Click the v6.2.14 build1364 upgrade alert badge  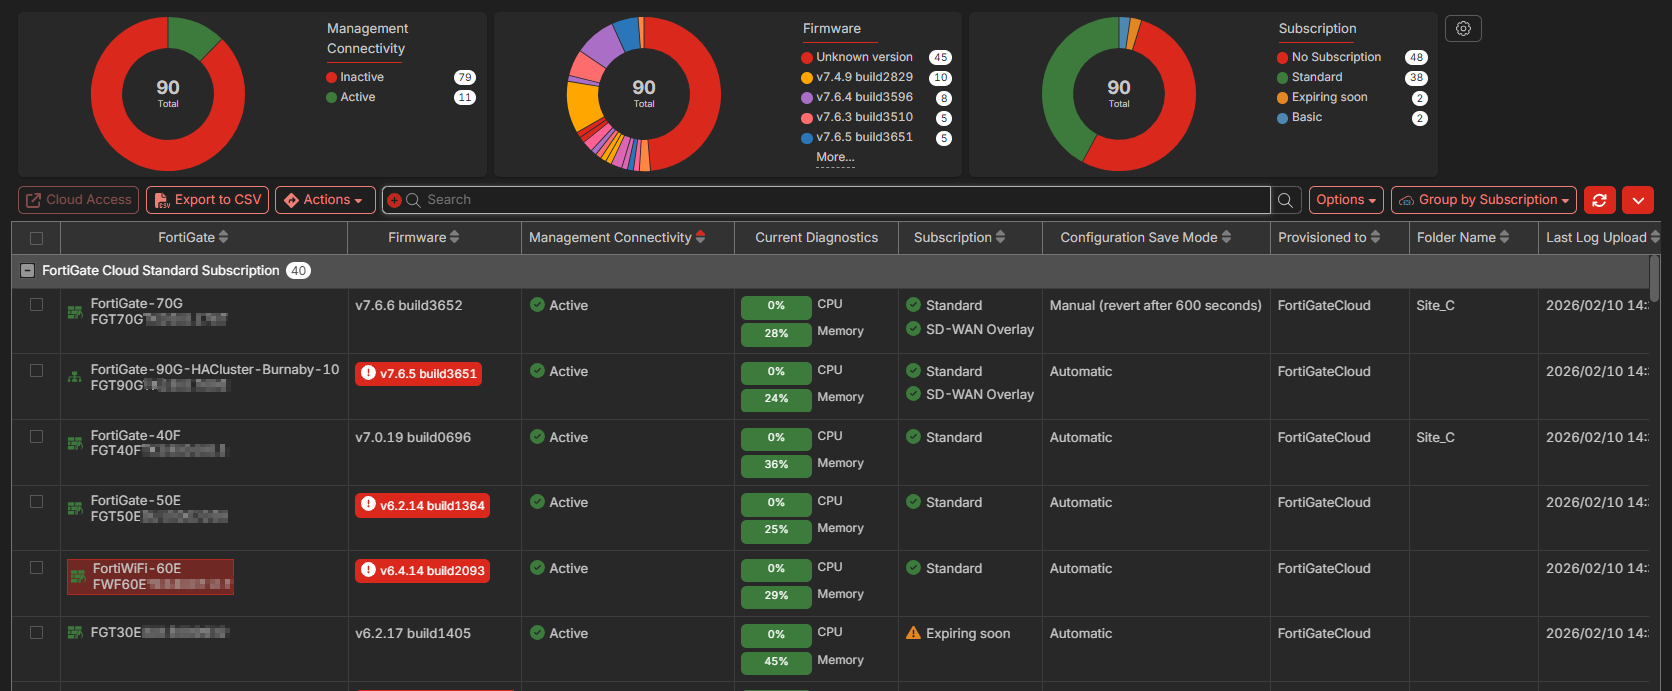click(x=422, y=505)
